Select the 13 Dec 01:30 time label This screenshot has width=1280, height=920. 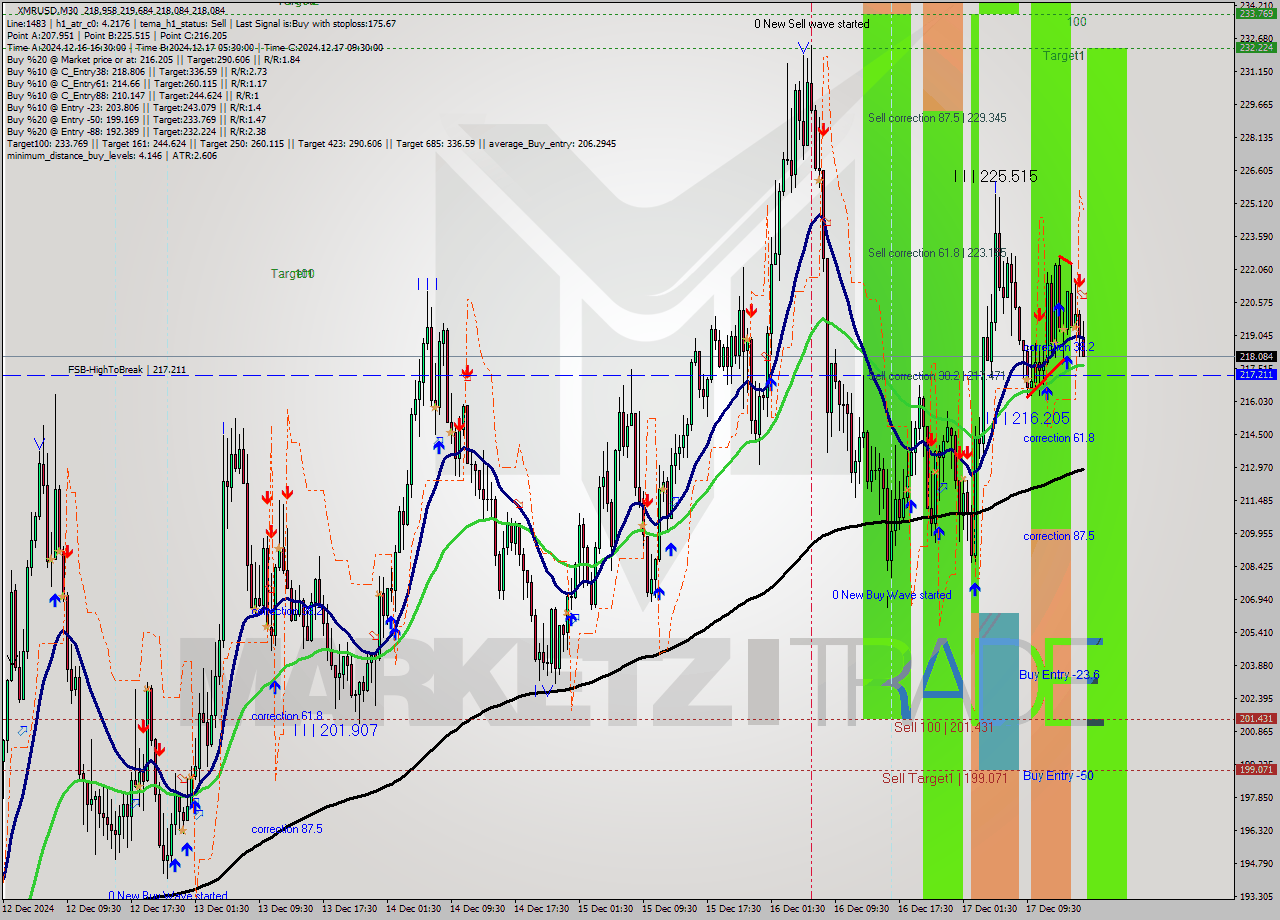(x=221, y=909)
